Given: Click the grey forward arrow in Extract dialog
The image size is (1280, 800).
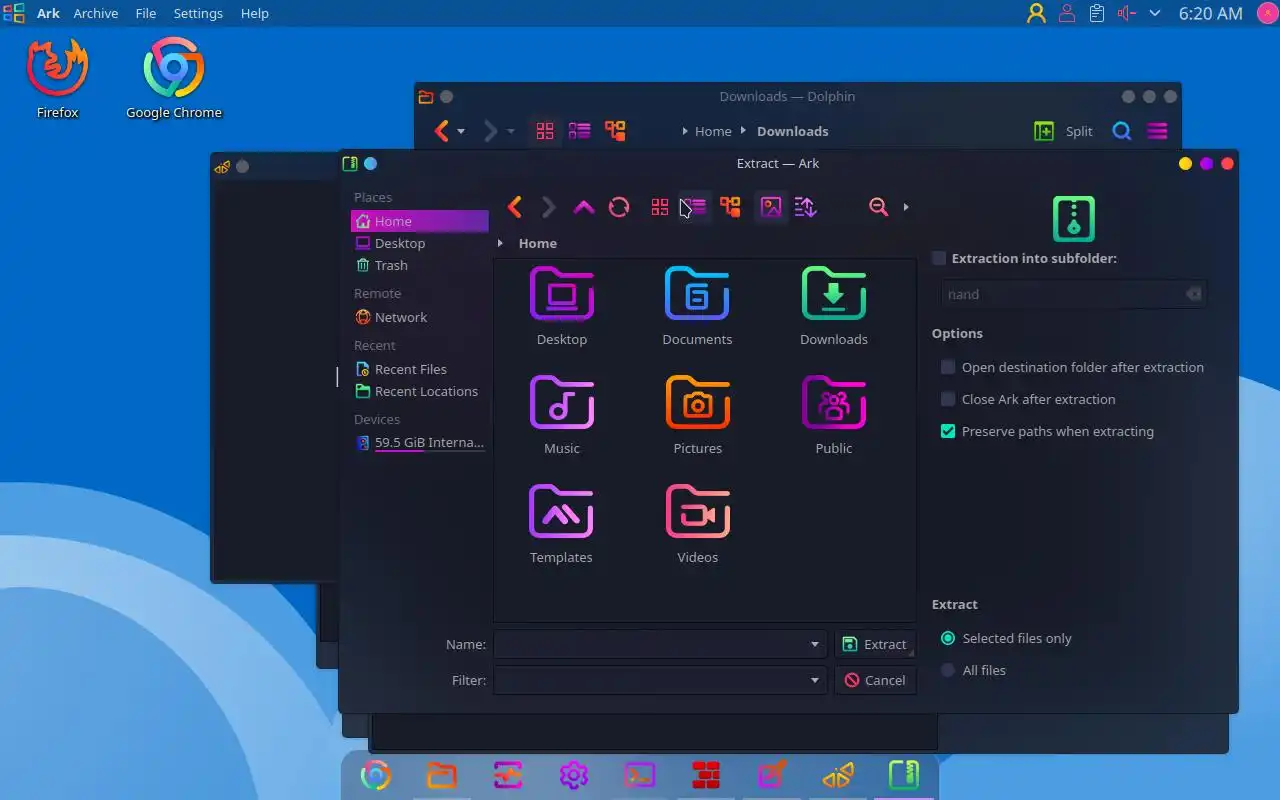Looking at the screenshot, I should 548,207.
